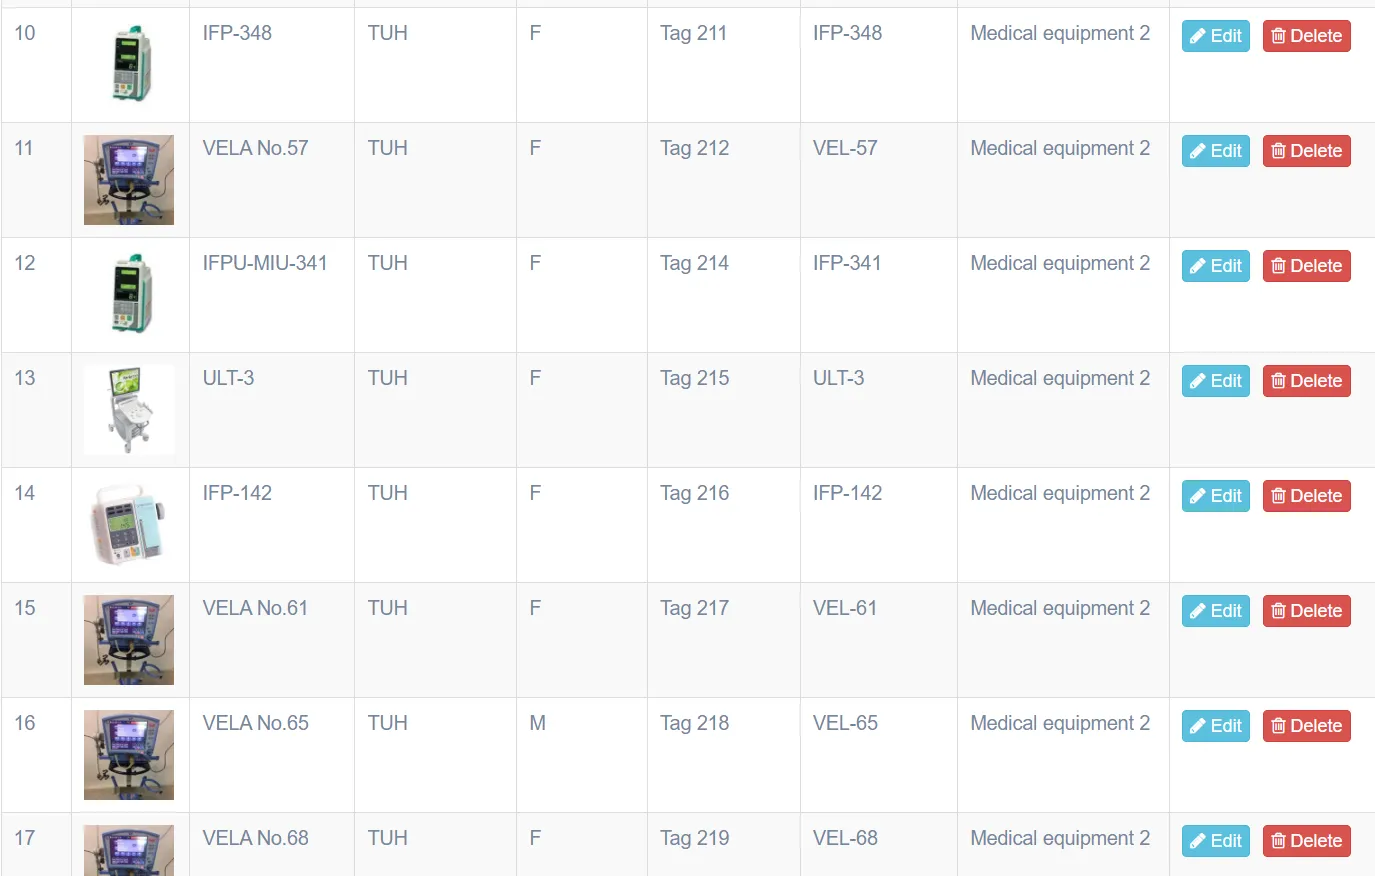The width and height of the screenshot is (1375, 876).
Task: Edit the VELA No.68 entry
Action: [1215, 841]
